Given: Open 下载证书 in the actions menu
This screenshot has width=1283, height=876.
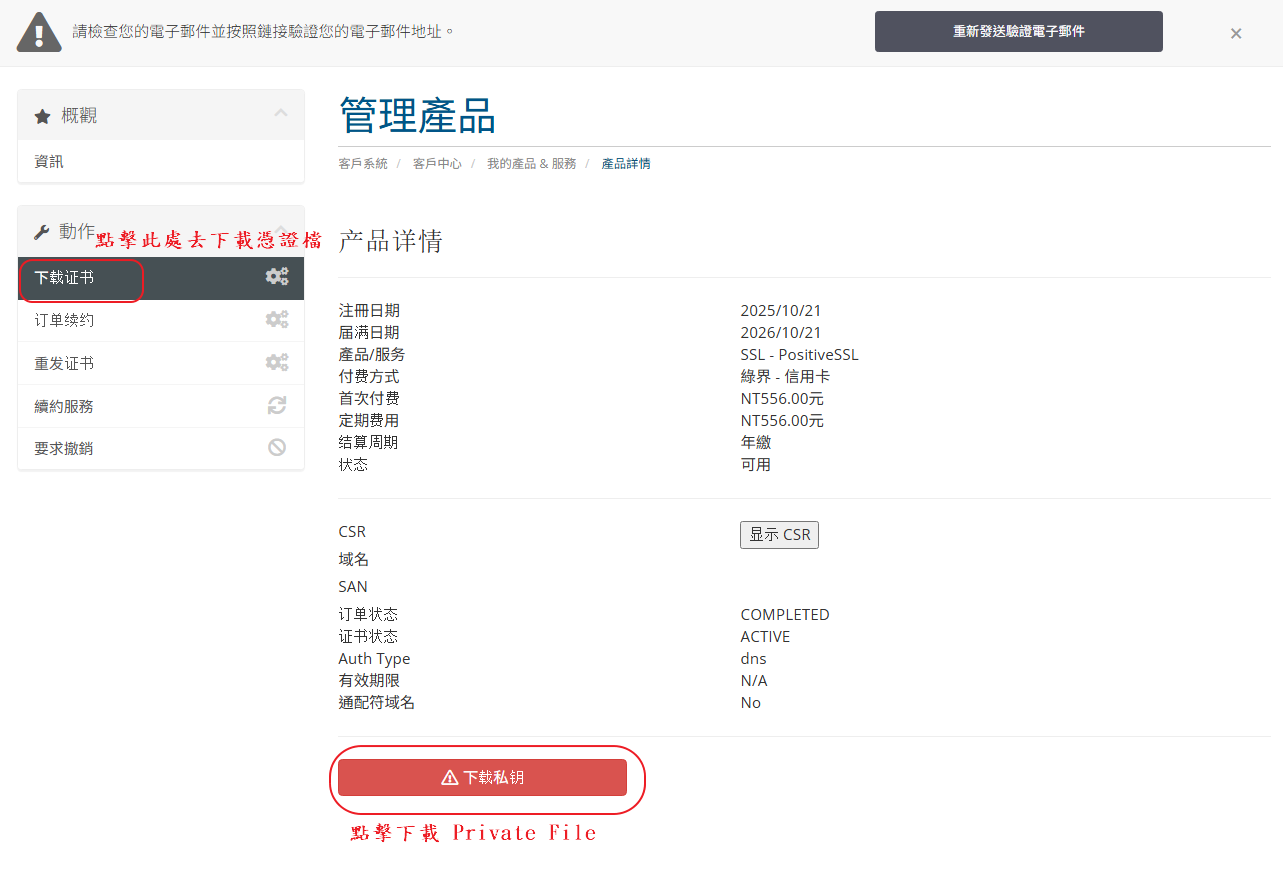Looking at the screenshot, I should pos(65,278).
